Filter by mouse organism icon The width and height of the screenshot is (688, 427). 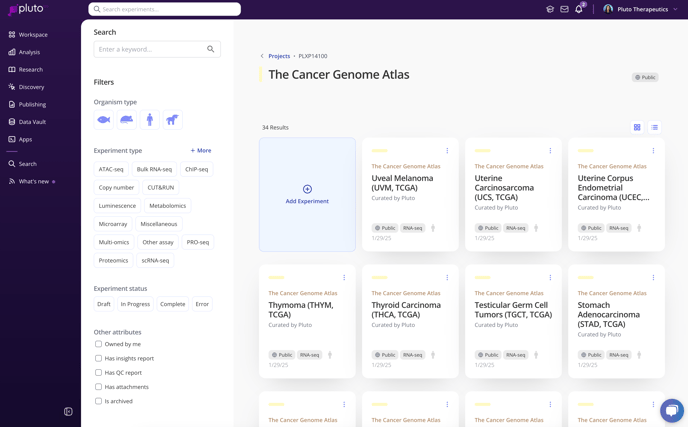coord(126,120)
